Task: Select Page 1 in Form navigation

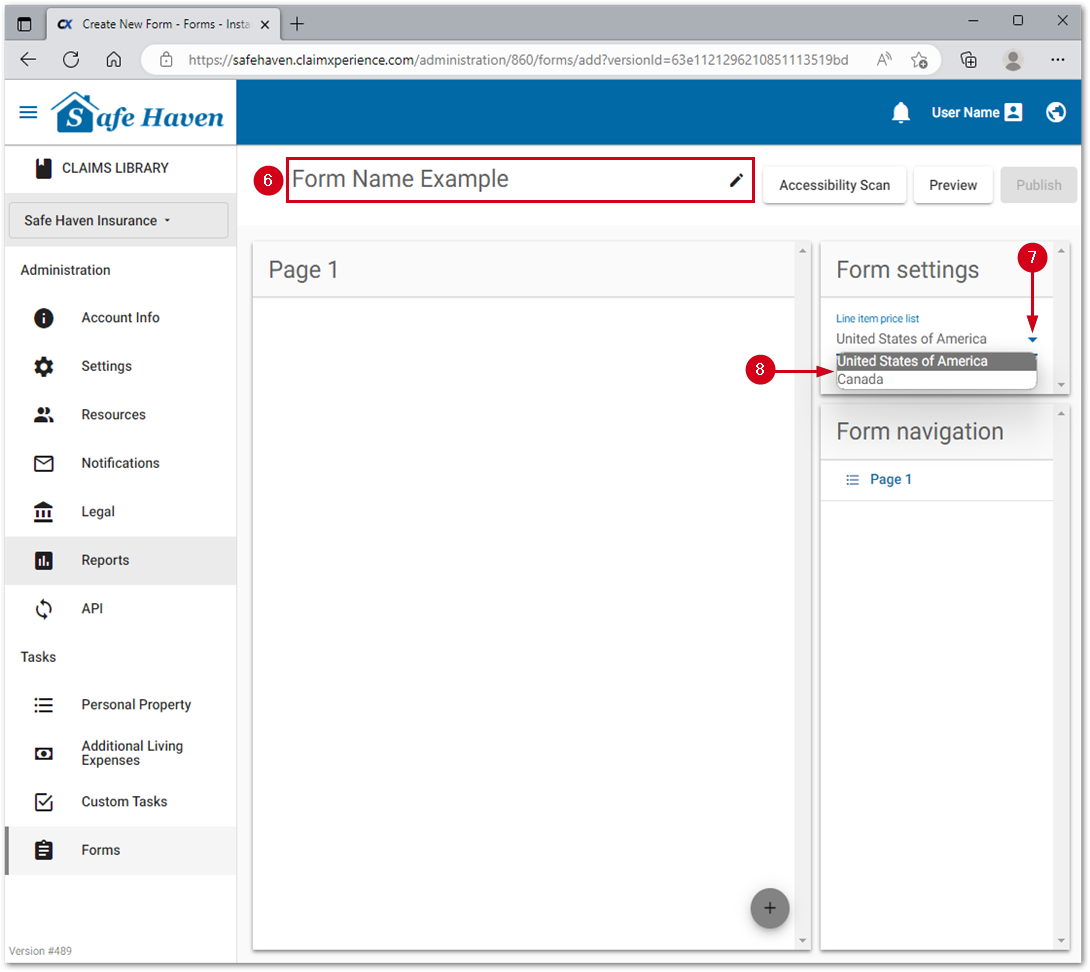Action: [x=890, y=480]
